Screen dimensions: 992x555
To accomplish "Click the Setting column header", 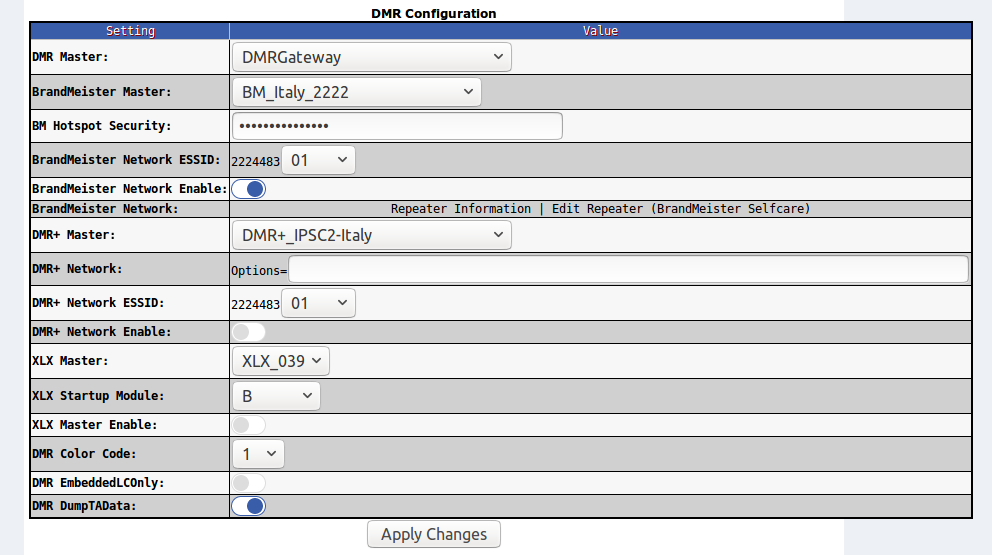I will tap(130, 31).
